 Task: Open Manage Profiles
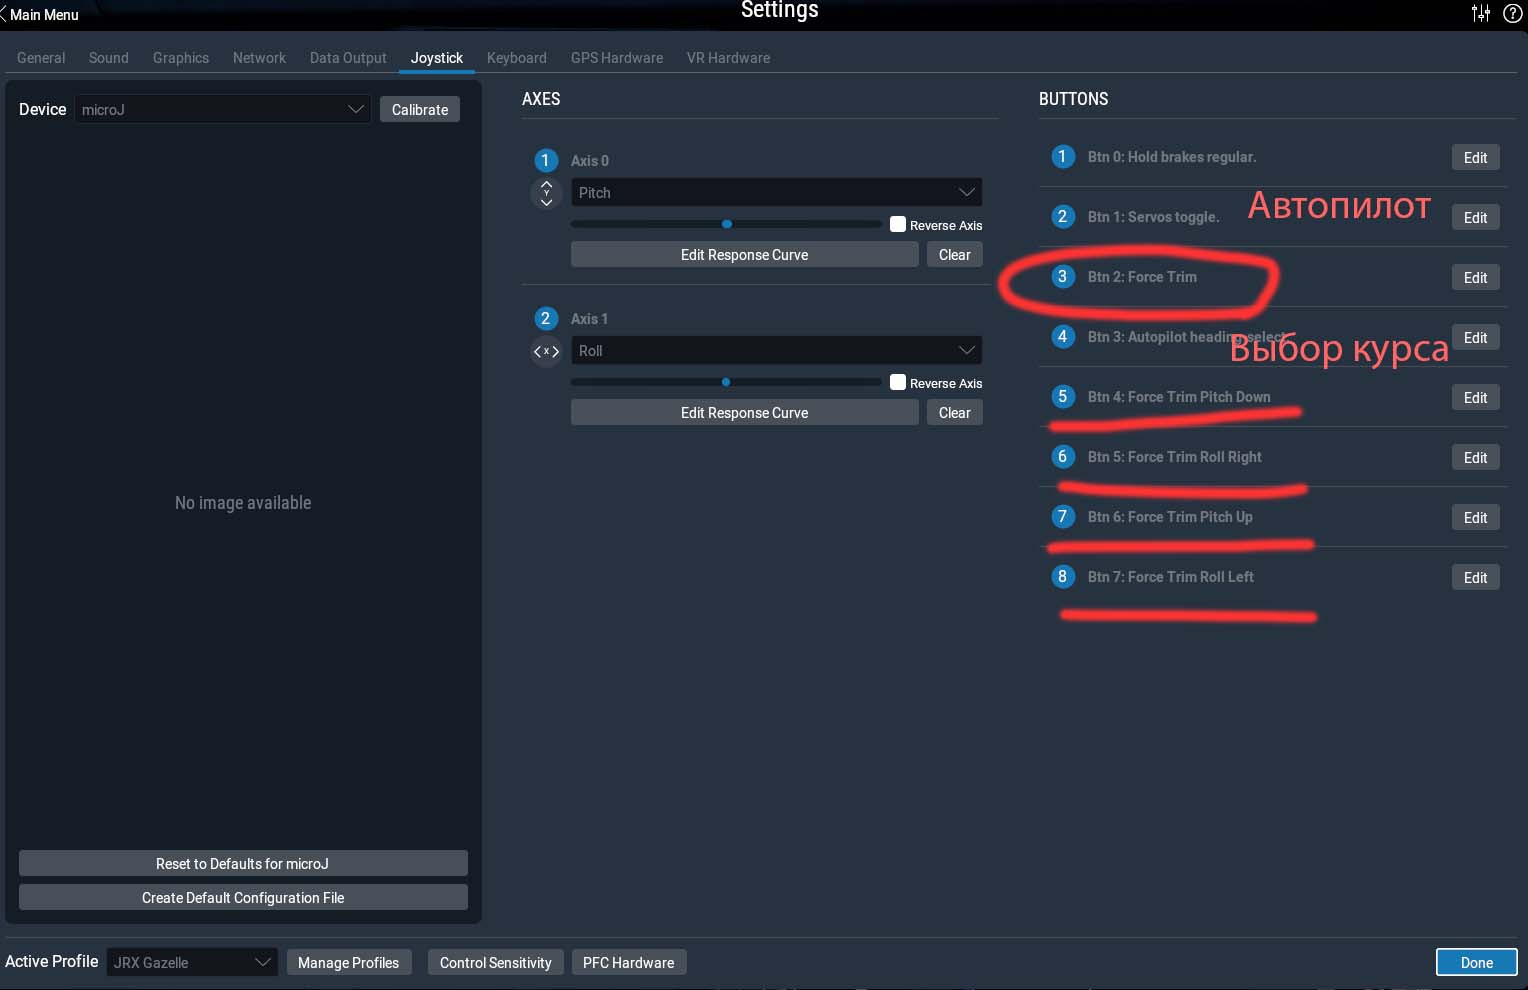click(x=348, y=962)
